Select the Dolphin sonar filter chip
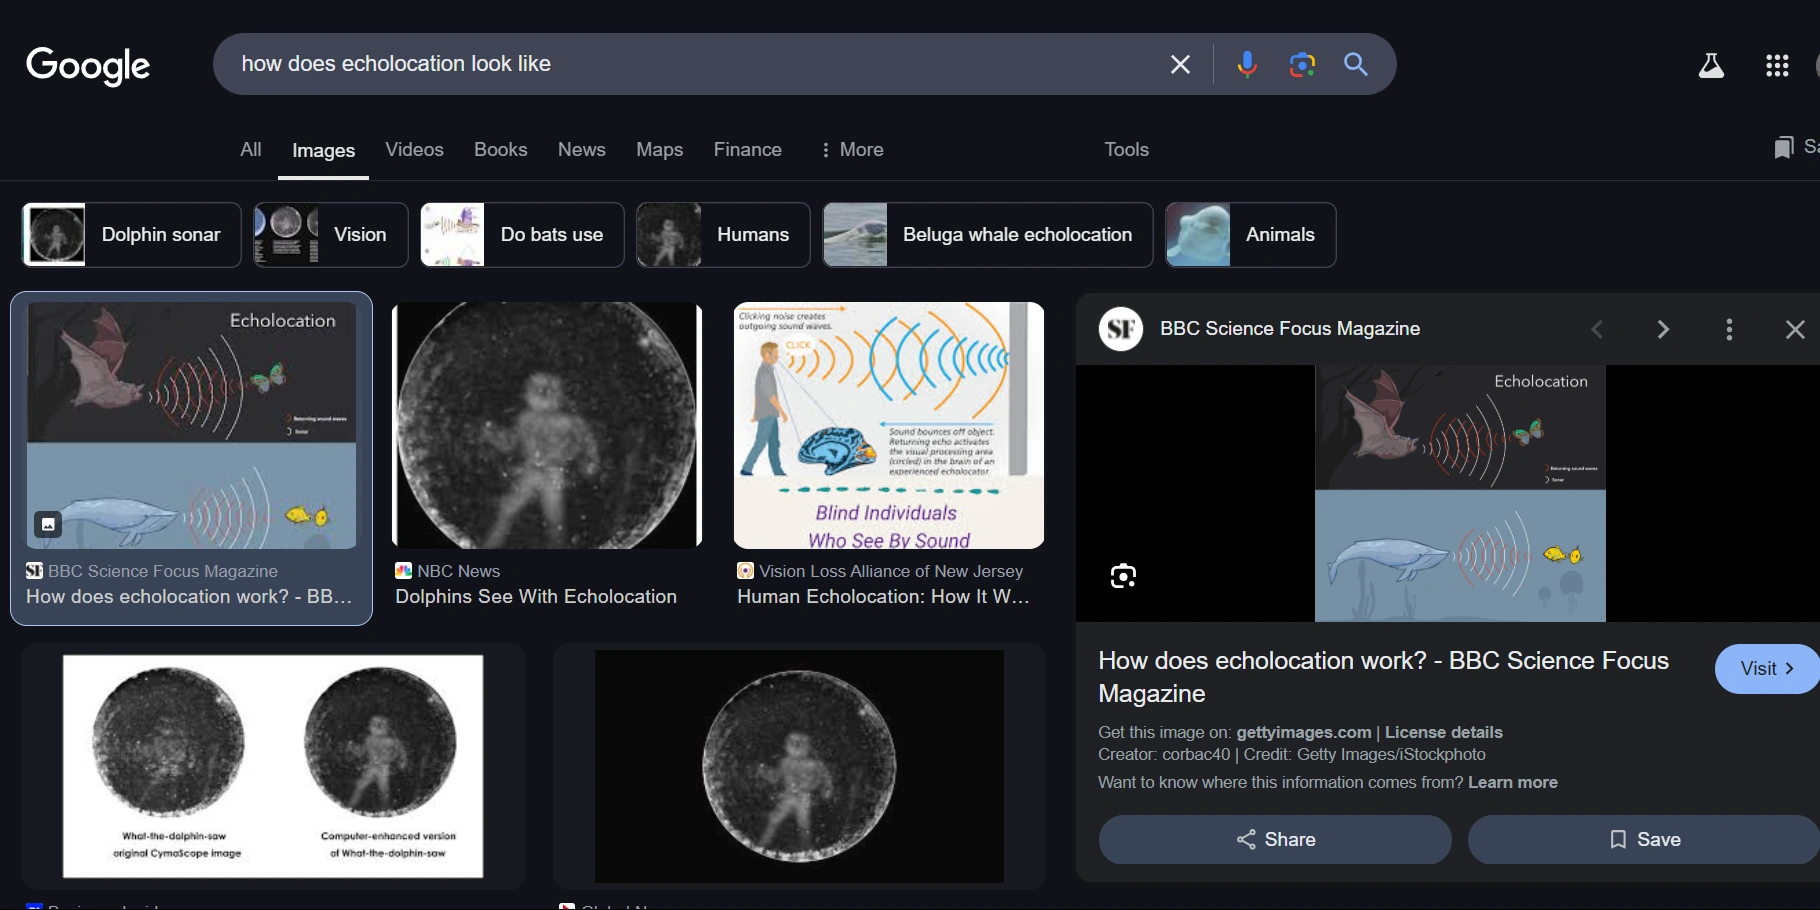 tap(132, 235)
